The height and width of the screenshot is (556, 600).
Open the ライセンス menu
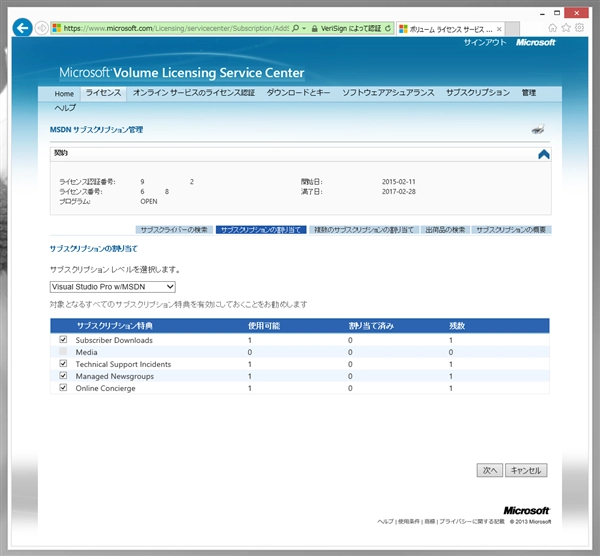click(x=103, y=93)
